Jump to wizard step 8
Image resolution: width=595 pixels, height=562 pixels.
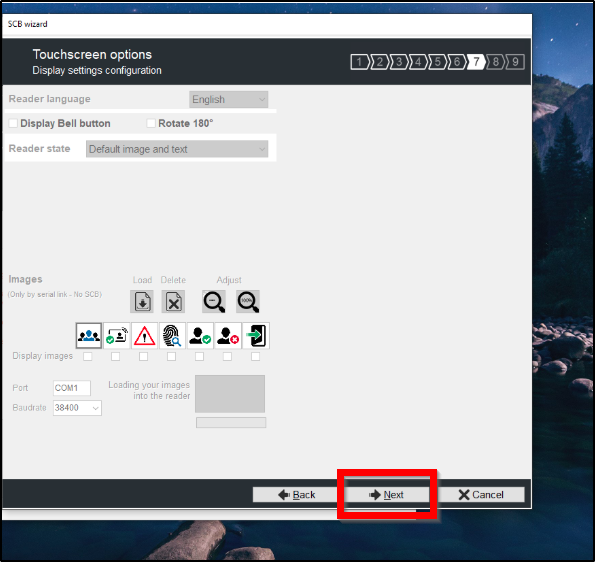(x=495, y=61)
